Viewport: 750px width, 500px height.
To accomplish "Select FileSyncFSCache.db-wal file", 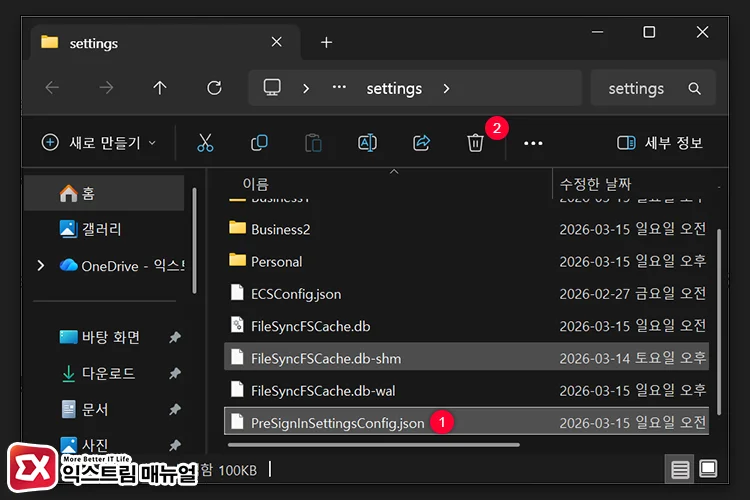I will click(x=466, y=390).
